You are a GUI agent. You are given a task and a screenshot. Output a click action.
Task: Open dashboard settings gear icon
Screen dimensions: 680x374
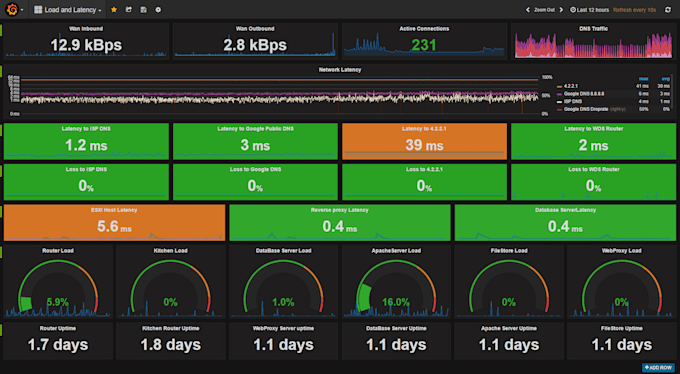[x=158, y=10]
